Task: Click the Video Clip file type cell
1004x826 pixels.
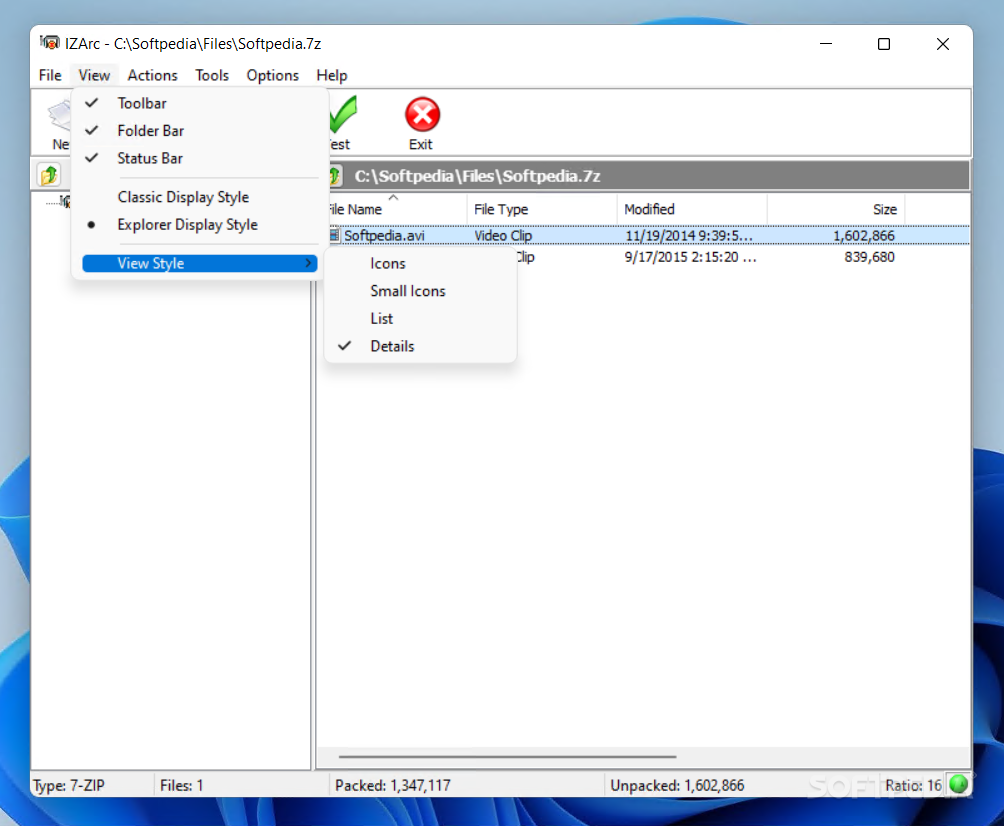Action: click(503, 236)
